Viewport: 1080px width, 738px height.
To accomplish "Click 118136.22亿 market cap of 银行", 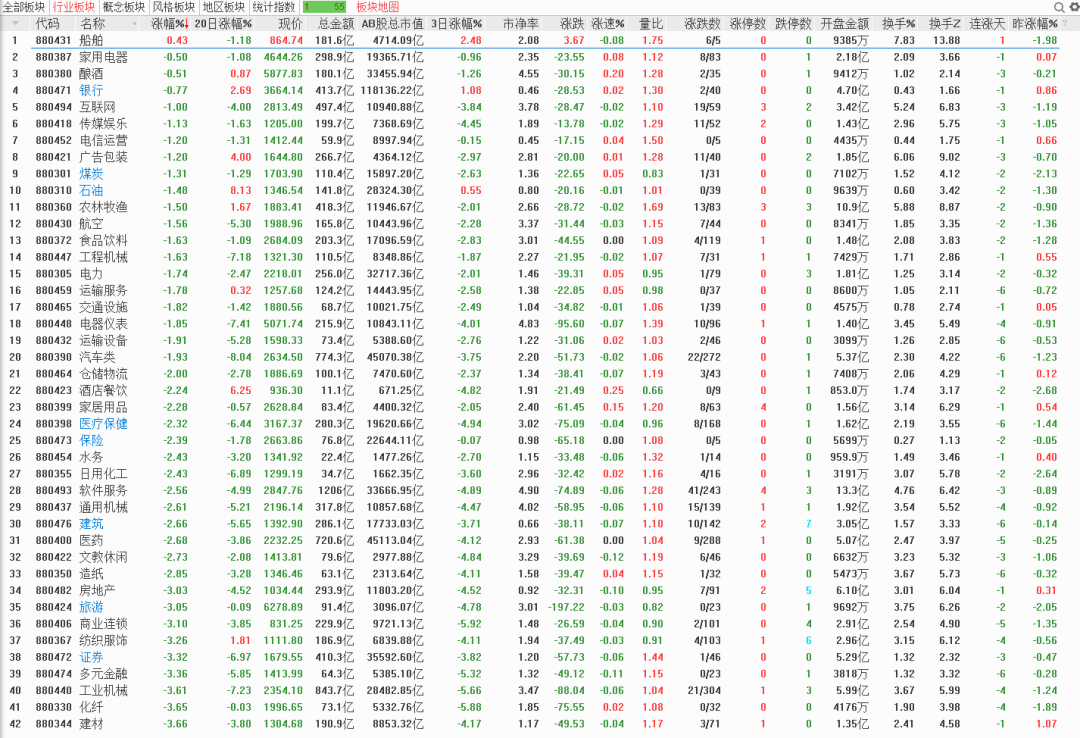I will click(x=392, y=90).
